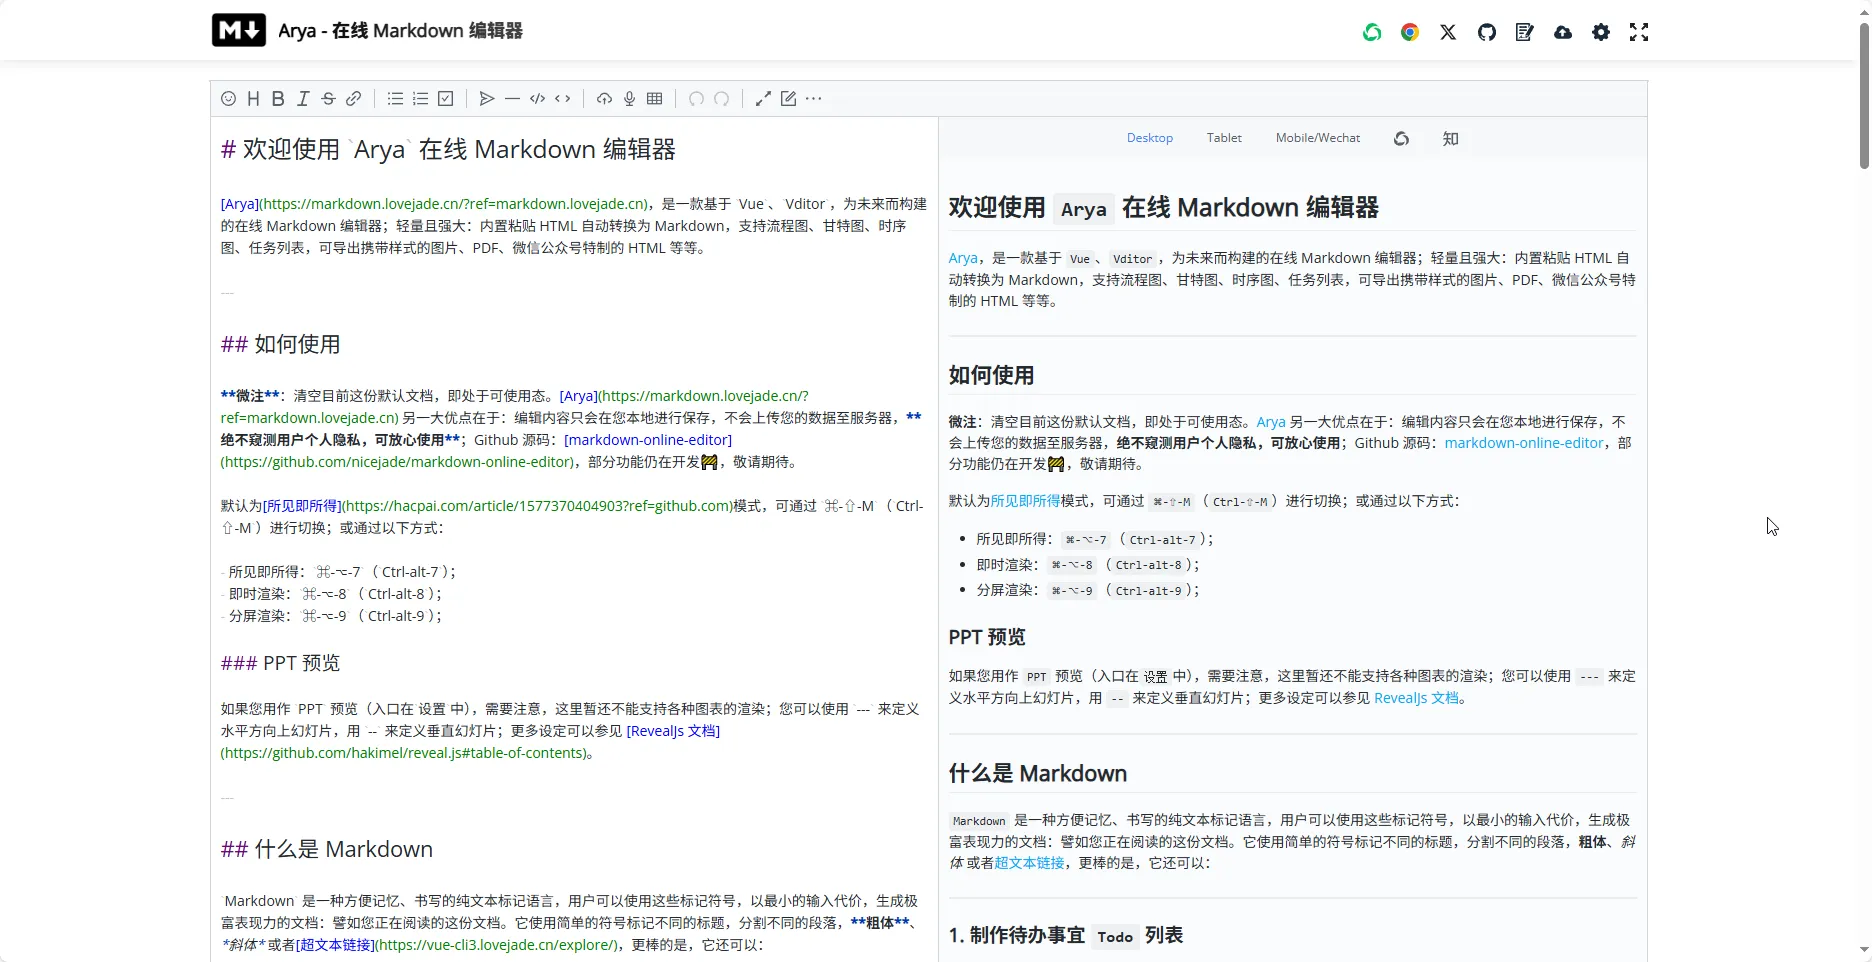The width and height of the screenshot is (1872, 962).
Task: Toggle the editor fullscreen arrows icon
Action: click(x=763, y=99)
